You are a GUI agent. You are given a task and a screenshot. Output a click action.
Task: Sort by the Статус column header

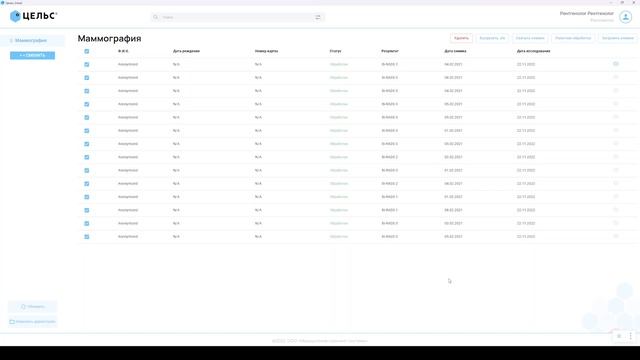pos(336,51)
